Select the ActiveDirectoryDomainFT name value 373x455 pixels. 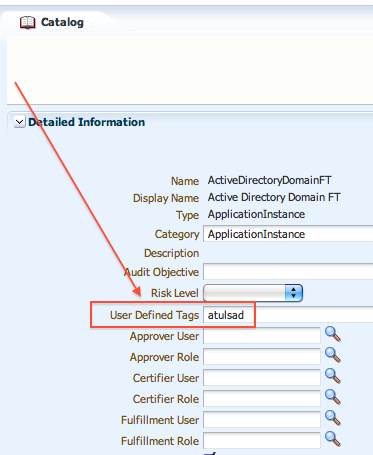(269, 180)
